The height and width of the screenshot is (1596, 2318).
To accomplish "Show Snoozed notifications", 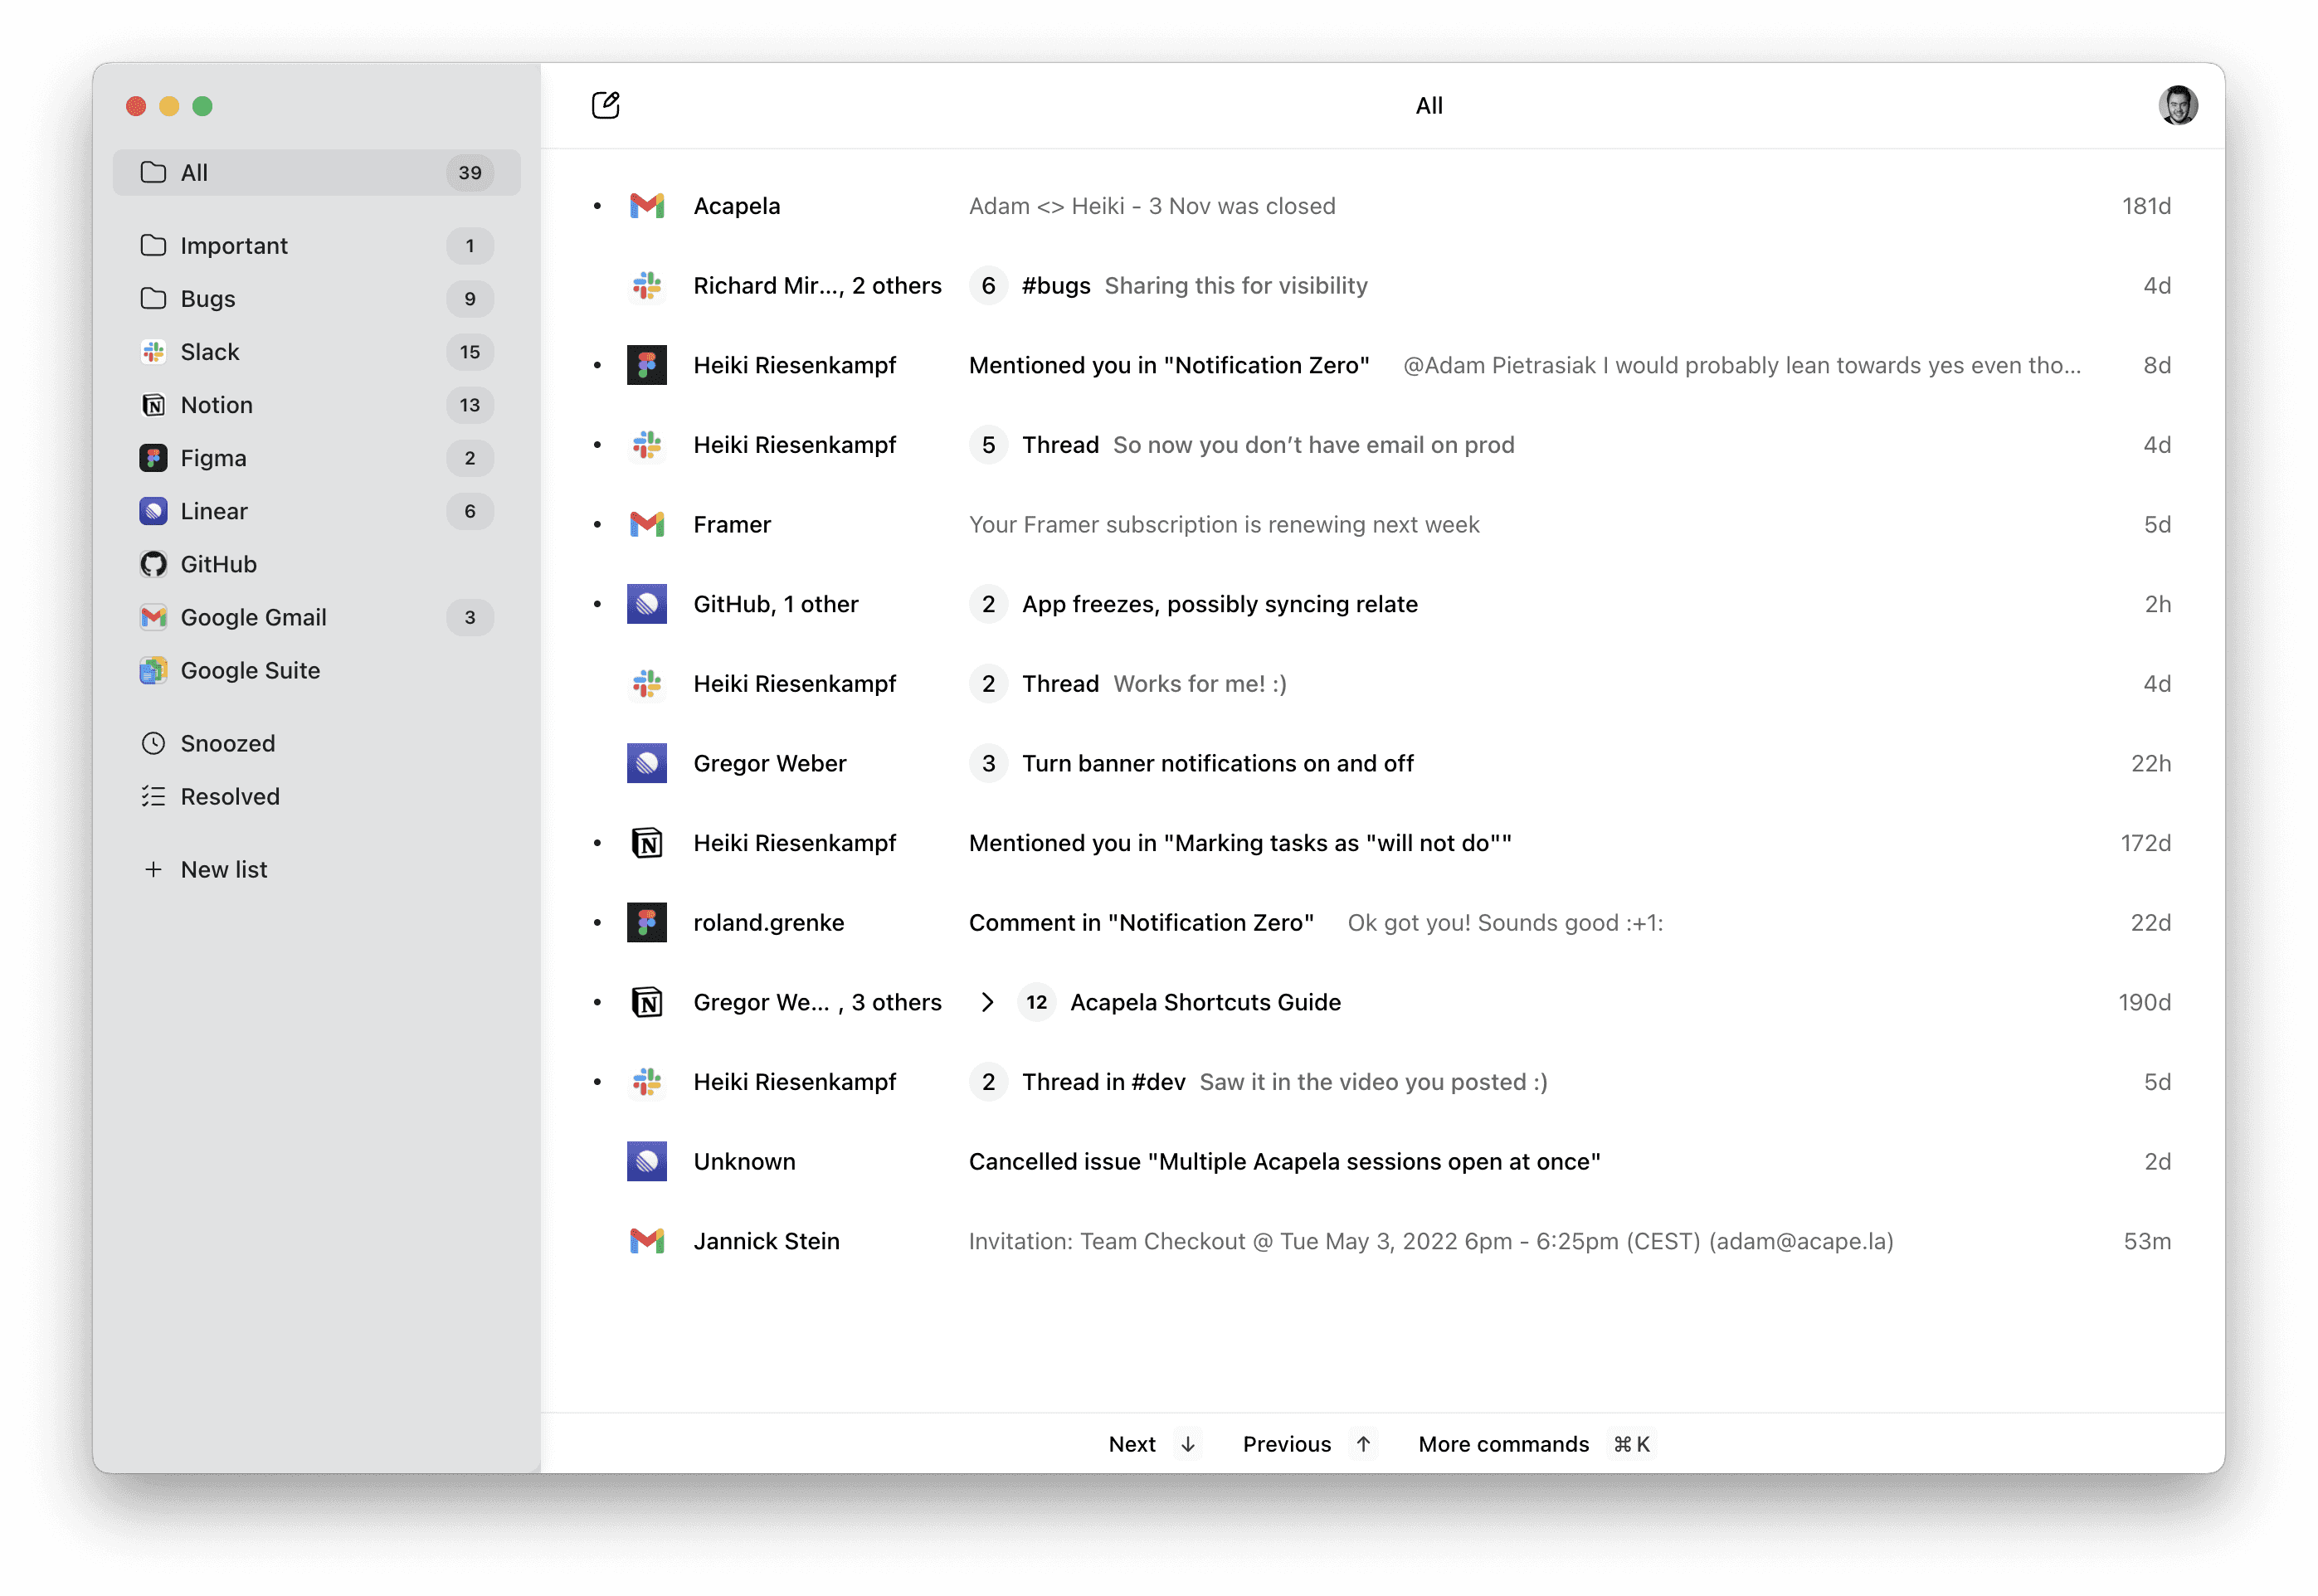I will click(x=227, y=743).
